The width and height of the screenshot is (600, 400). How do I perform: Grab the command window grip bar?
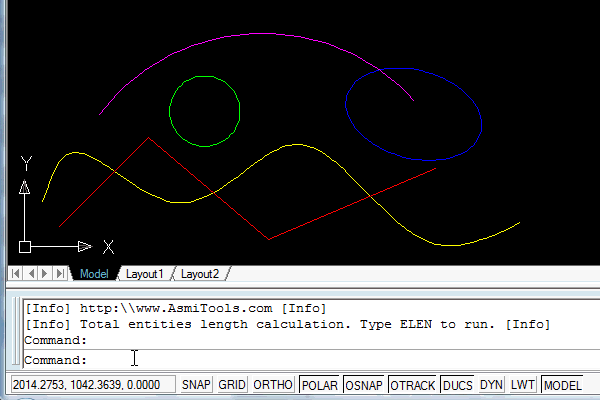[15, 331]
